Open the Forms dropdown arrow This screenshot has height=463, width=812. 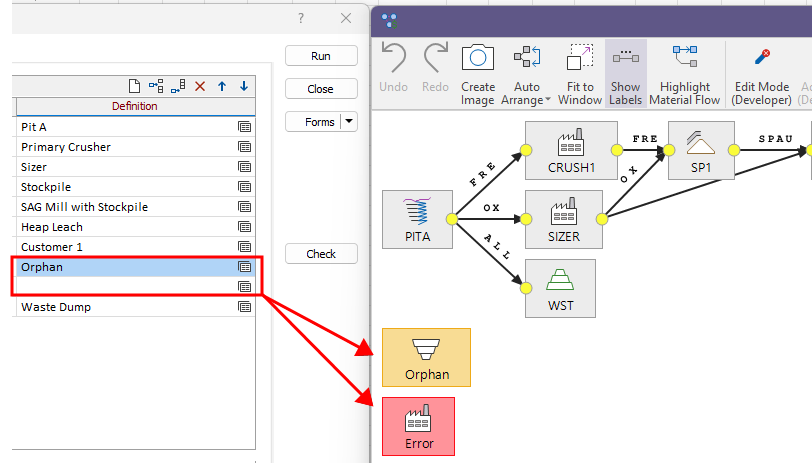click(349, 122)
